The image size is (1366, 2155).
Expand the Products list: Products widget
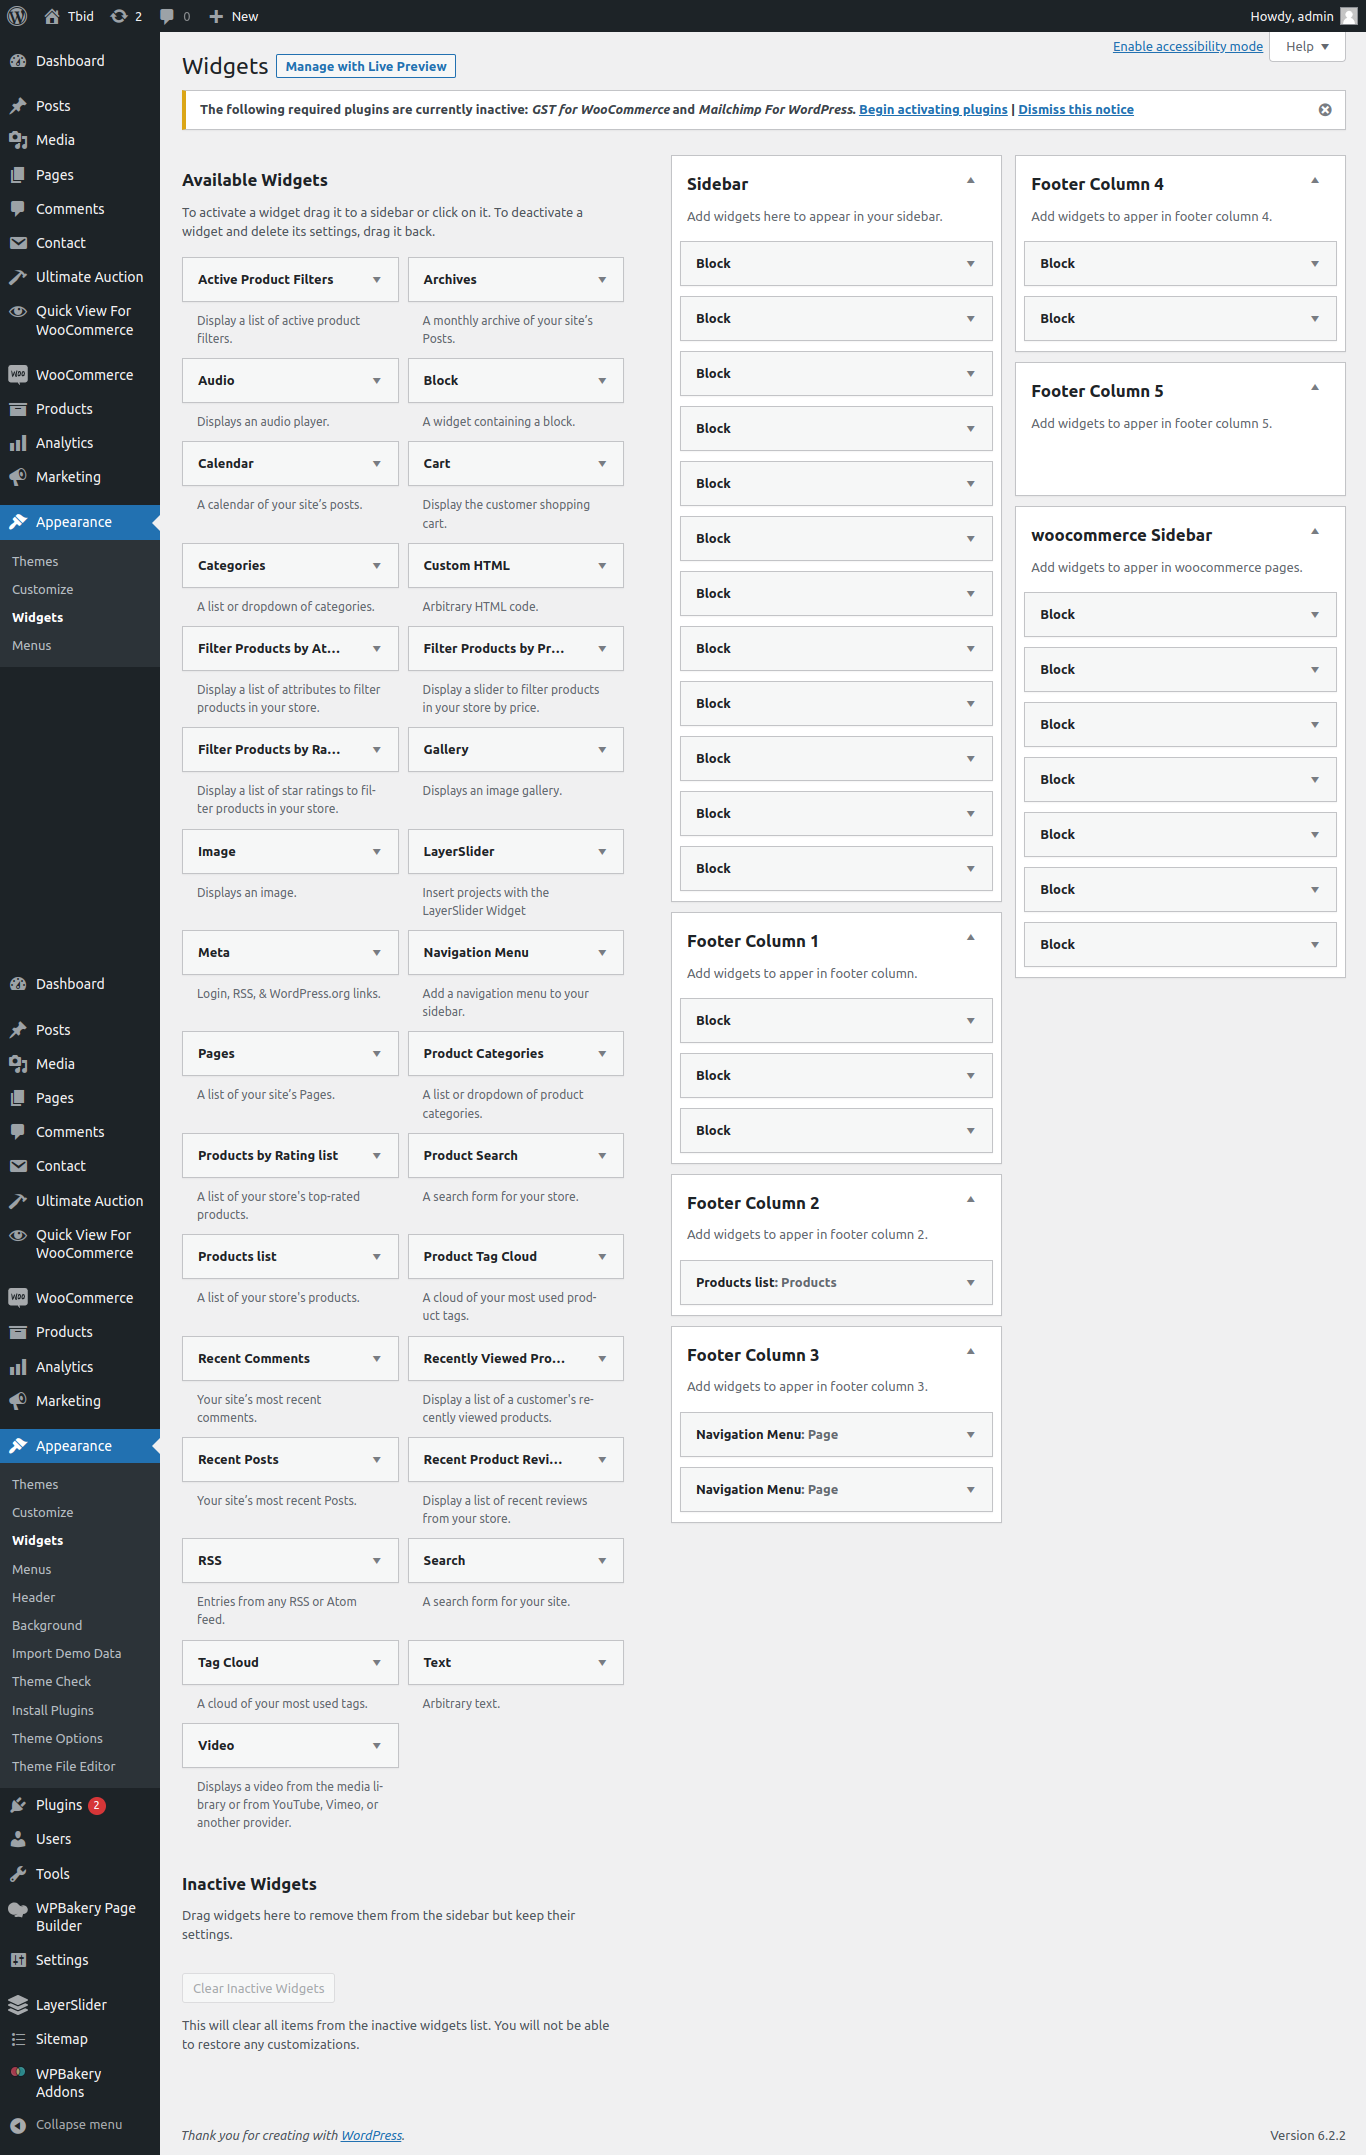point(970,1283)
